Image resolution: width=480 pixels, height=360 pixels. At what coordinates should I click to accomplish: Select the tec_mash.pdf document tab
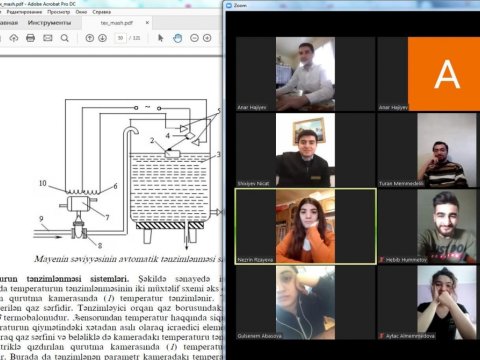pyautogui.click(x=117, y=23)
